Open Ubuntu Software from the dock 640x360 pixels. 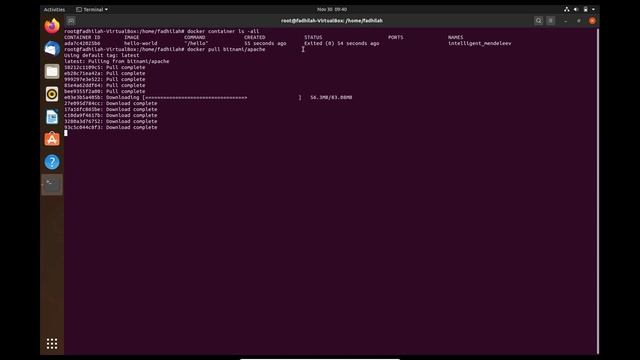52,139
